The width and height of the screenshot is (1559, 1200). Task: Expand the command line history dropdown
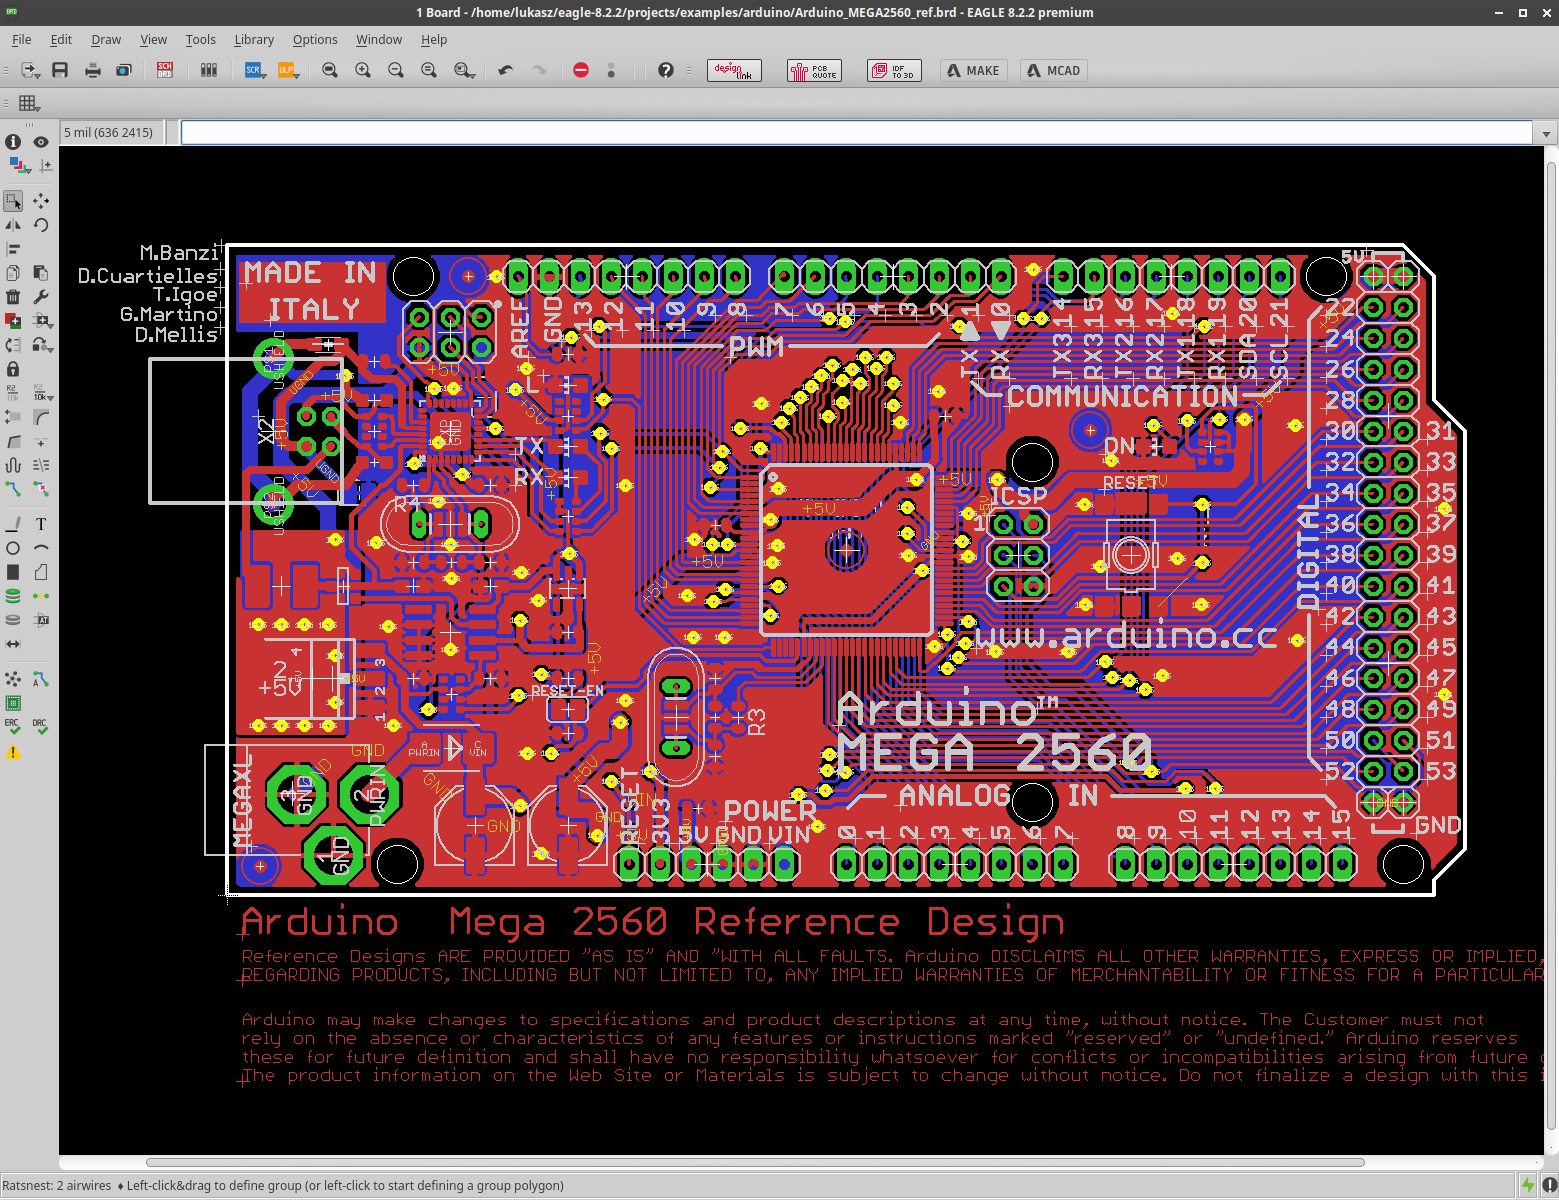(x=1546, y=133)
